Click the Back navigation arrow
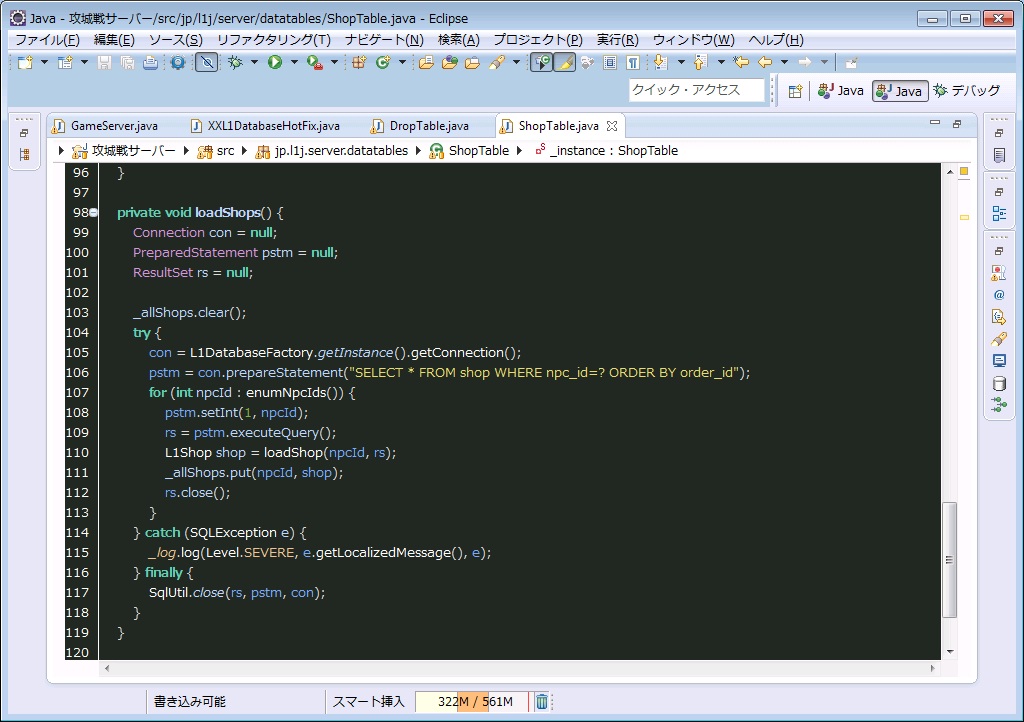Screen dimensions: 1024x722 765,63
